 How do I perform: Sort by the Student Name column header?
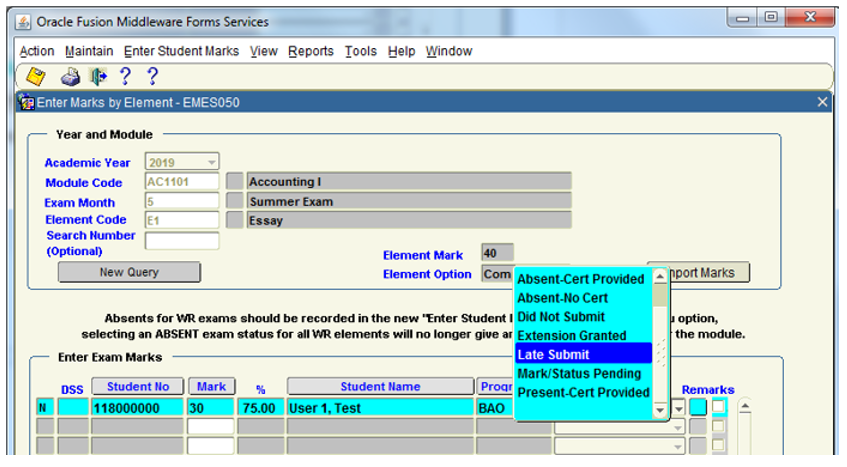pyautogui.click(x=380, y=386)
